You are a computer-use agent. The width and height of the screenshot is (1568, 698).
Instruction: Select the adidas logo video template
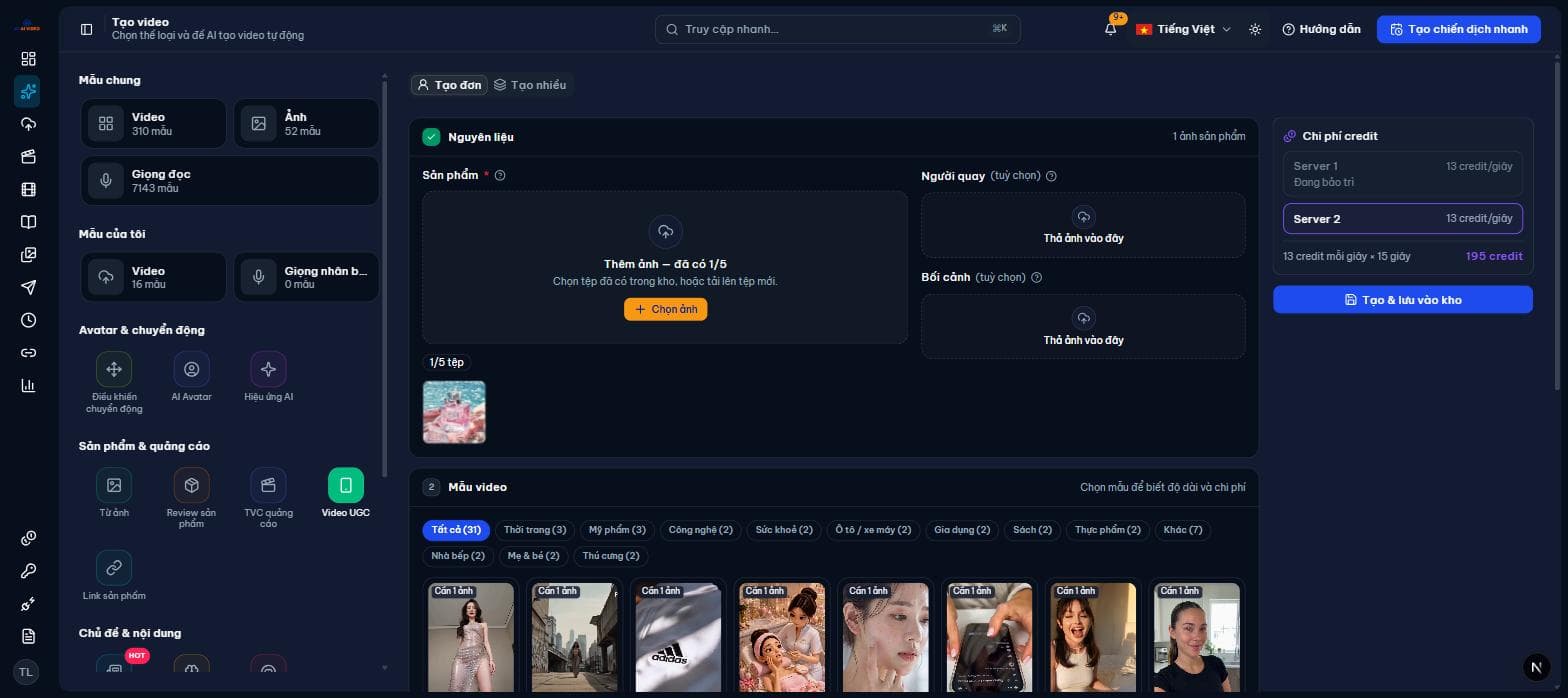678,637
